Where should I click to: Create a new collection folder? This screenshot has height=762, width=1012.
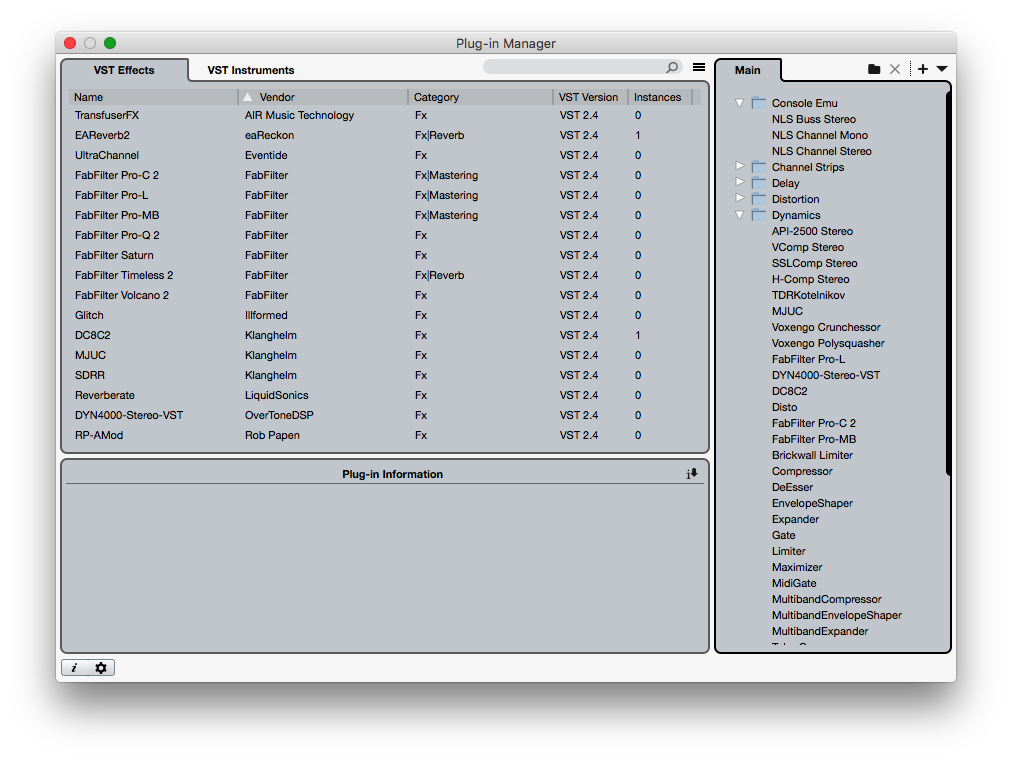tap(874, 68)
